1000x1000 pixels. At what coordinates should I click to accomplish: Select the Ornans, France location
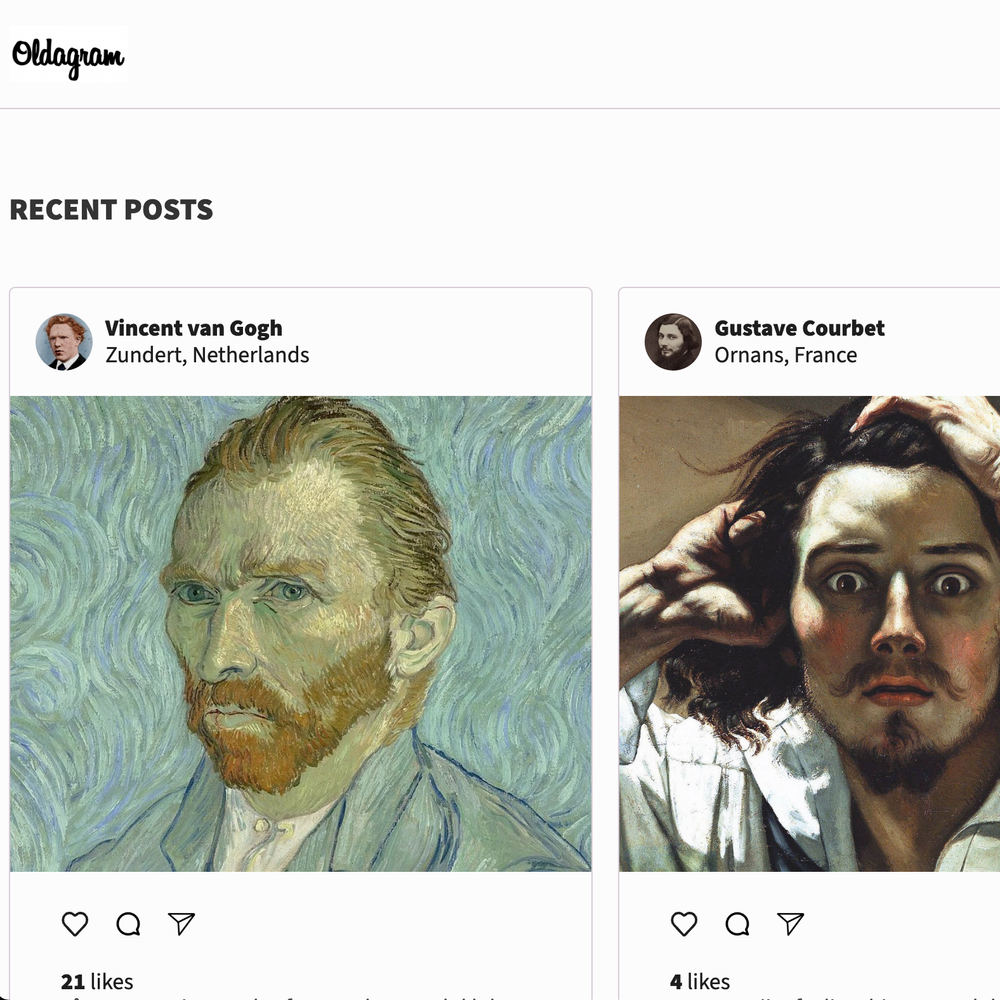pyautogui.click(x=785, y=355)
